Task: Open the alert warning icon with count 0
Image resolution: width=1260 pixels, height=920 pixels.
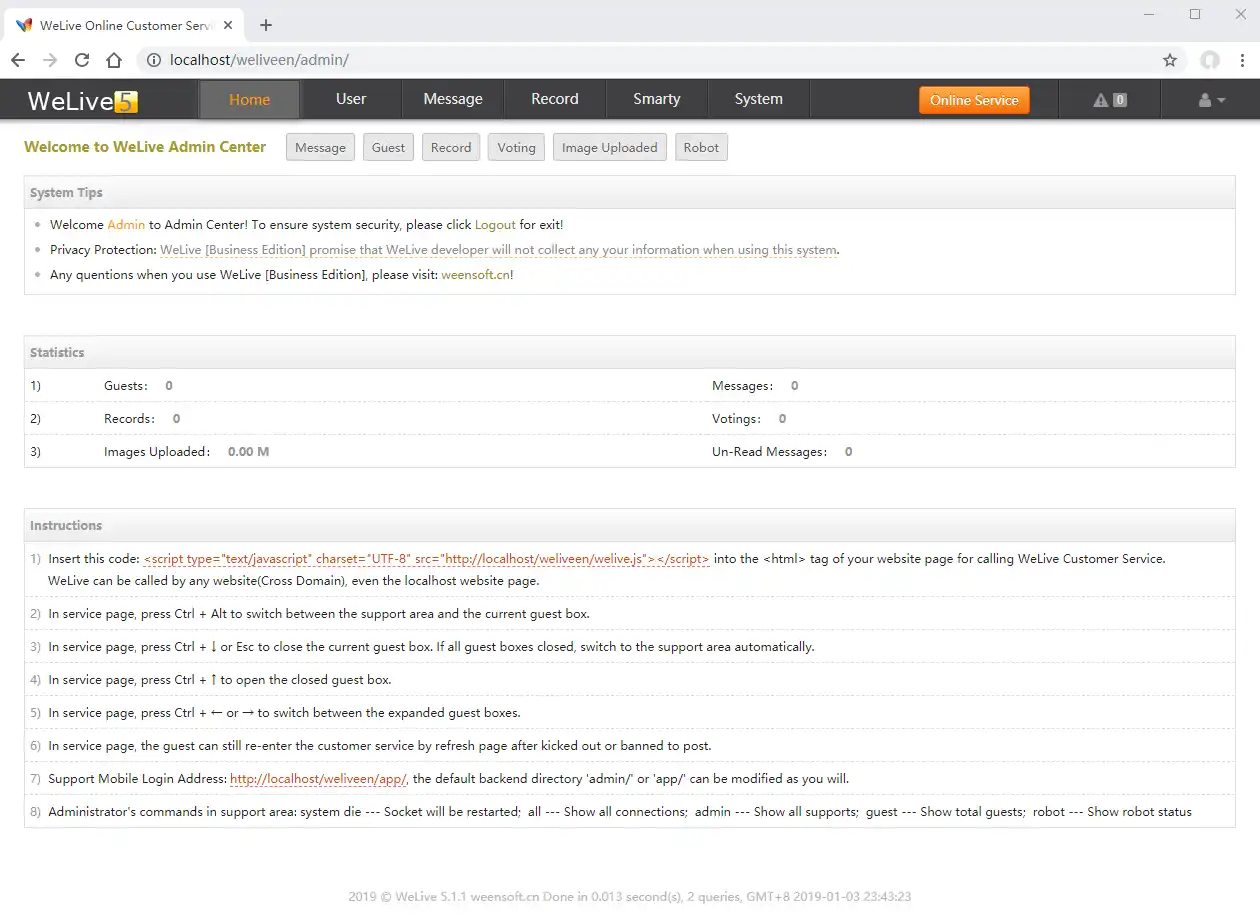Action: (1110, 100)
